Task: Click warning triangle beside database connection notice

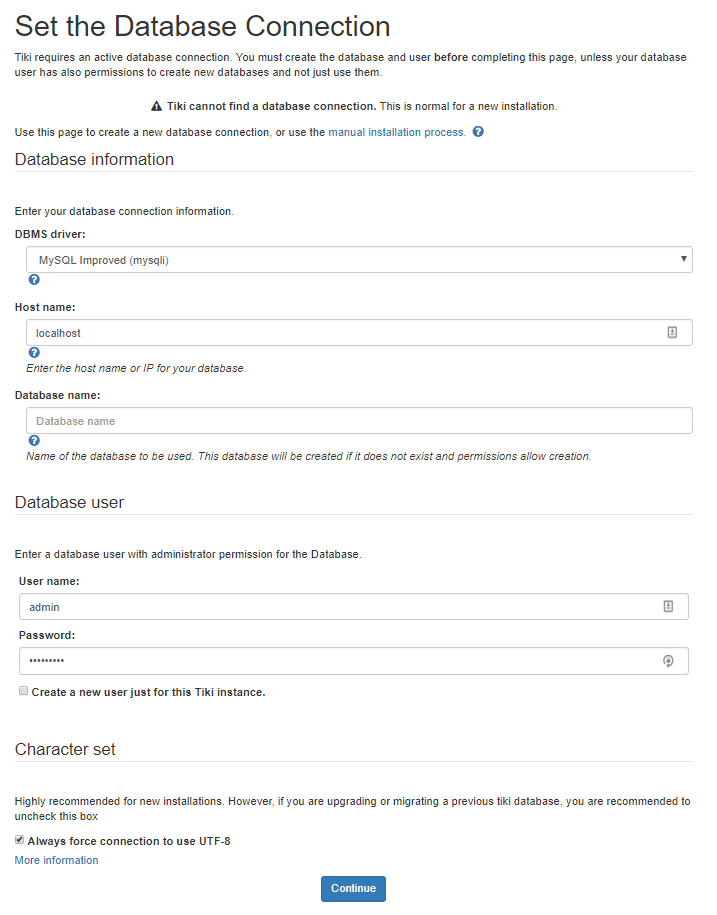Action: 156,106
